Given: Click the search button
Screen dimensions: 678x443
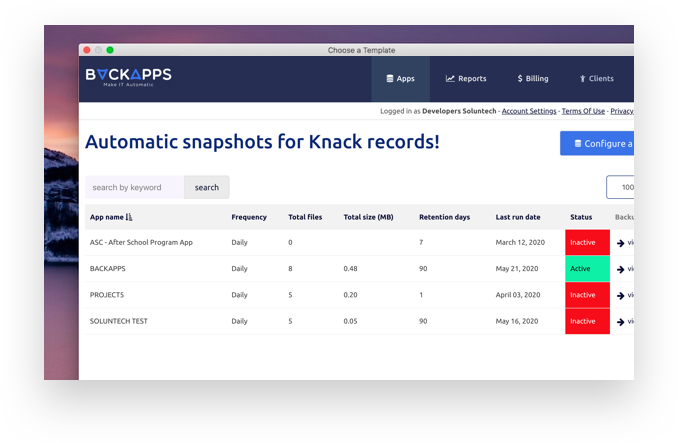Looking at the screenshot, I should click(x=207, y=188).
